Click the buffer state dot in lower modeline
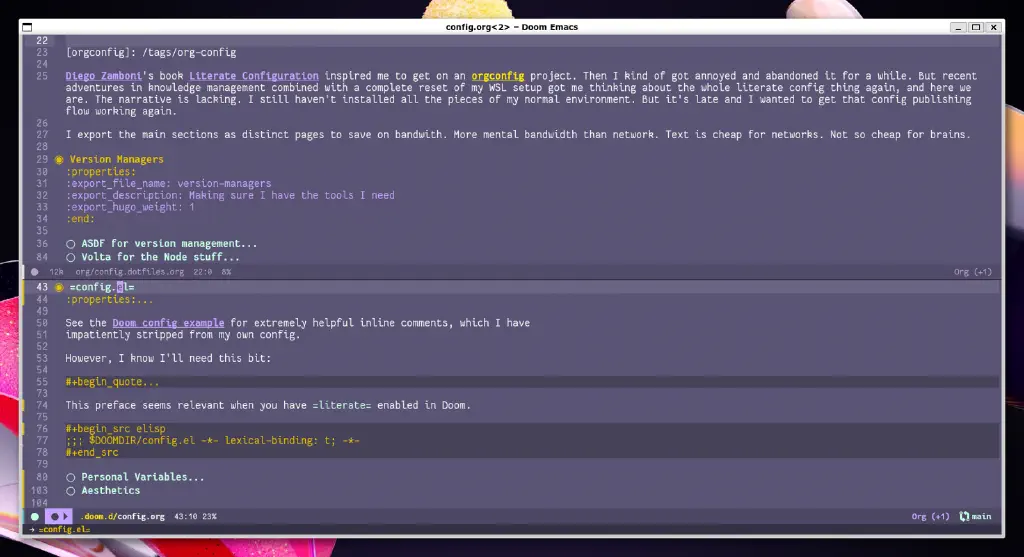The height and width of the screenshot is (557, 1024). pyautogui.click(x=35, y=517)
